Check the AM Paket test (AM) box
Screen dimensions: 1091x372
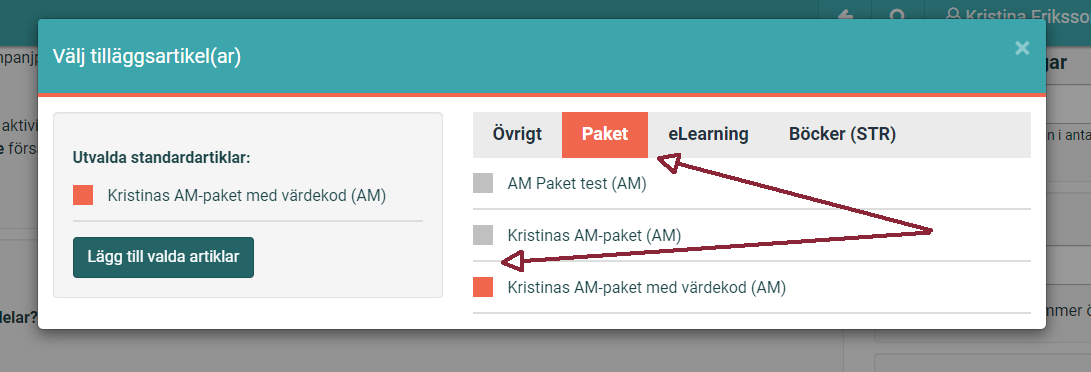point(483,184)
